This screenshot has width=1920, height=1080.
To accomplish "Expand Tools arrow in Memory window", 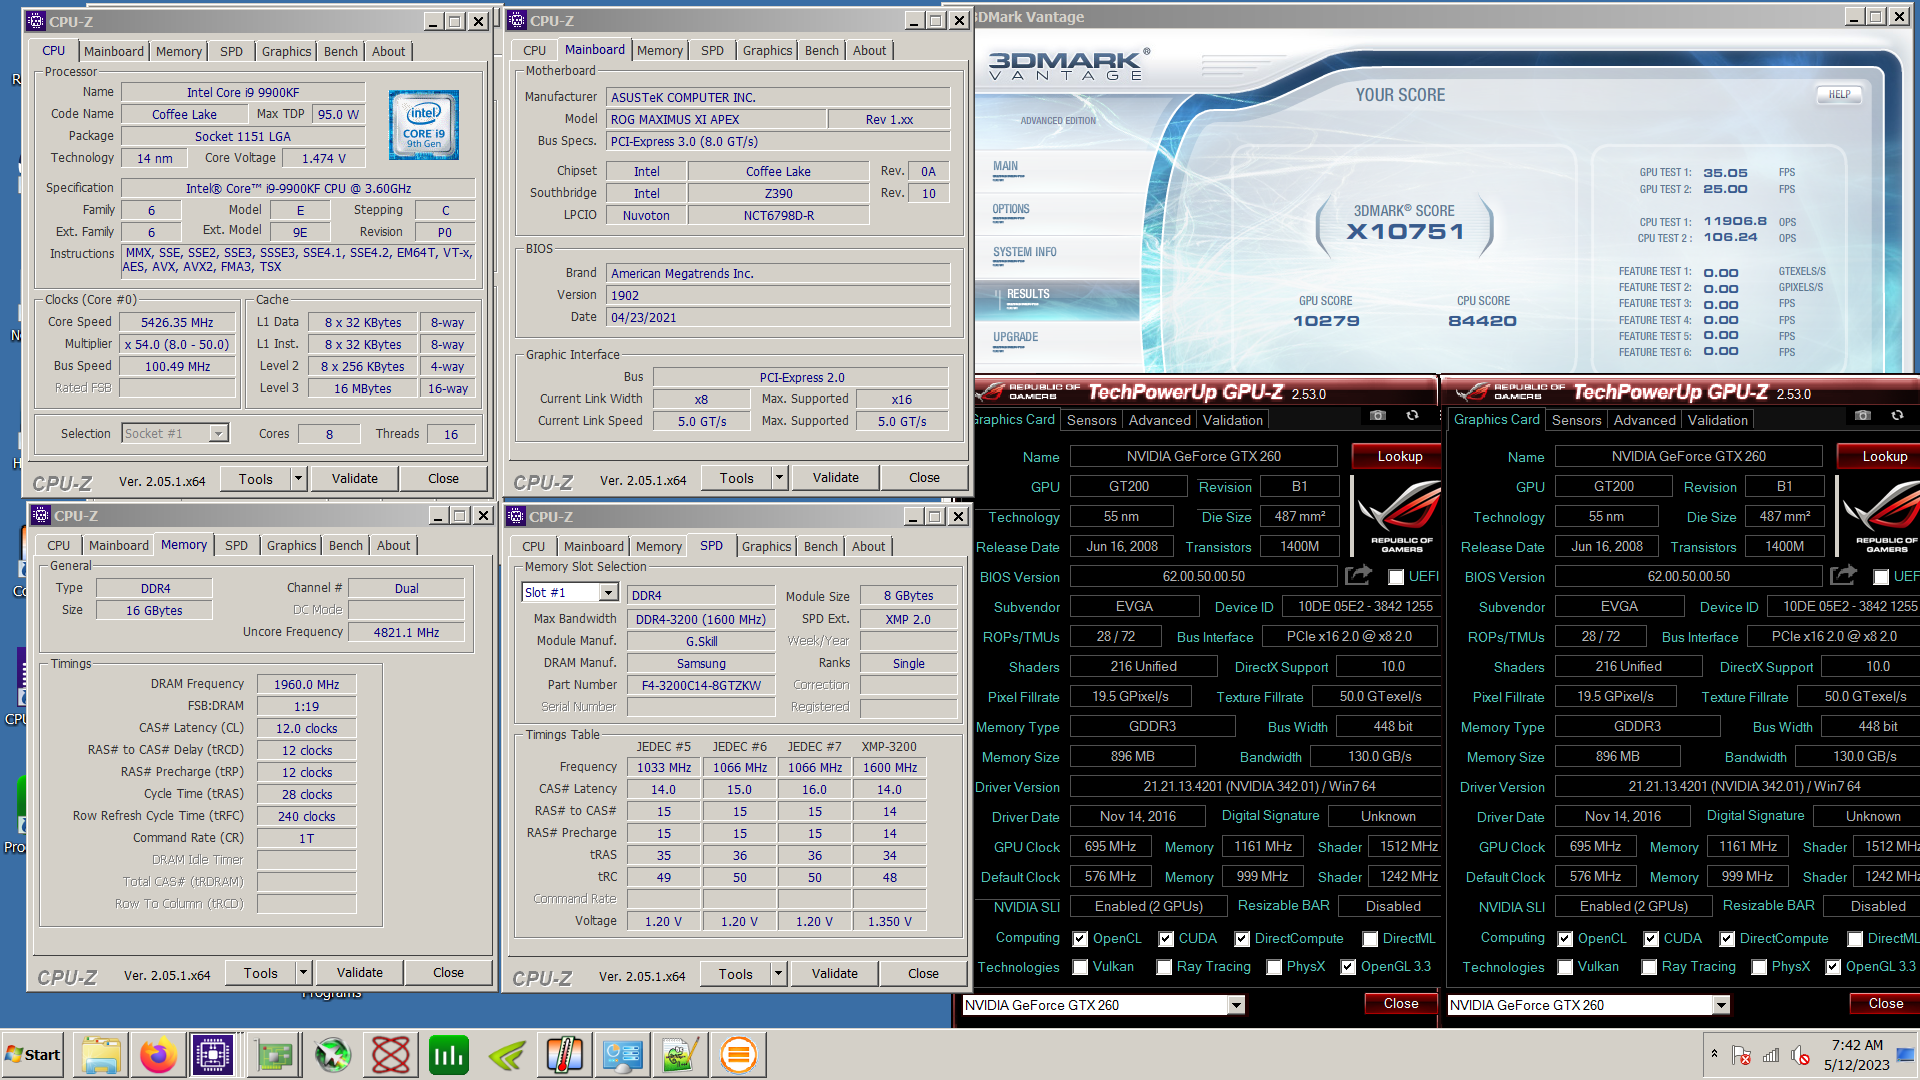I will pyautogui.click(x=303, y=973).
